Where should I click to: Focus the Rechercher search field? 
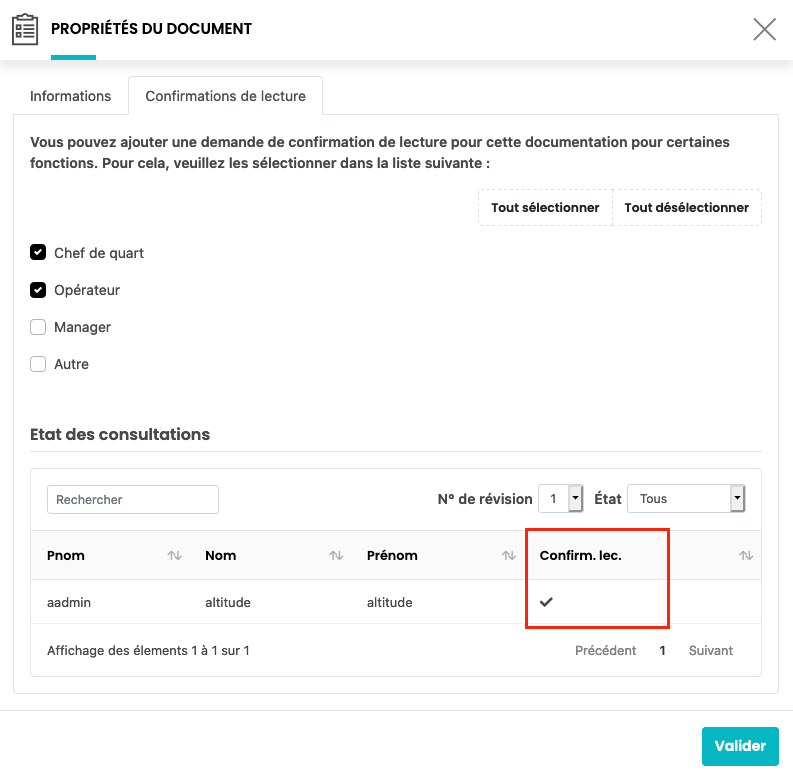pyautogui.click(x=132, y=499)
